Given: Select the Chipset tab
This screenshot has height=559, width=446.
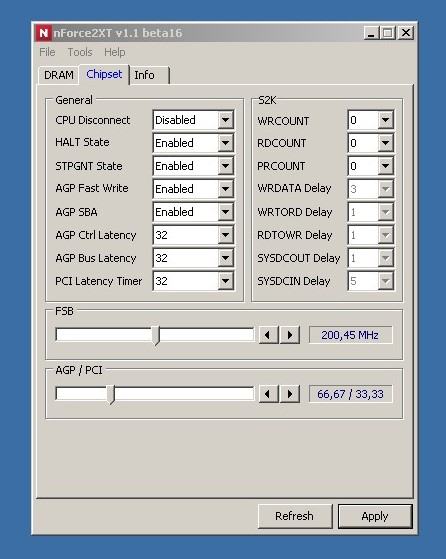Looking at the screenshot, I should [x=104, y=74].
